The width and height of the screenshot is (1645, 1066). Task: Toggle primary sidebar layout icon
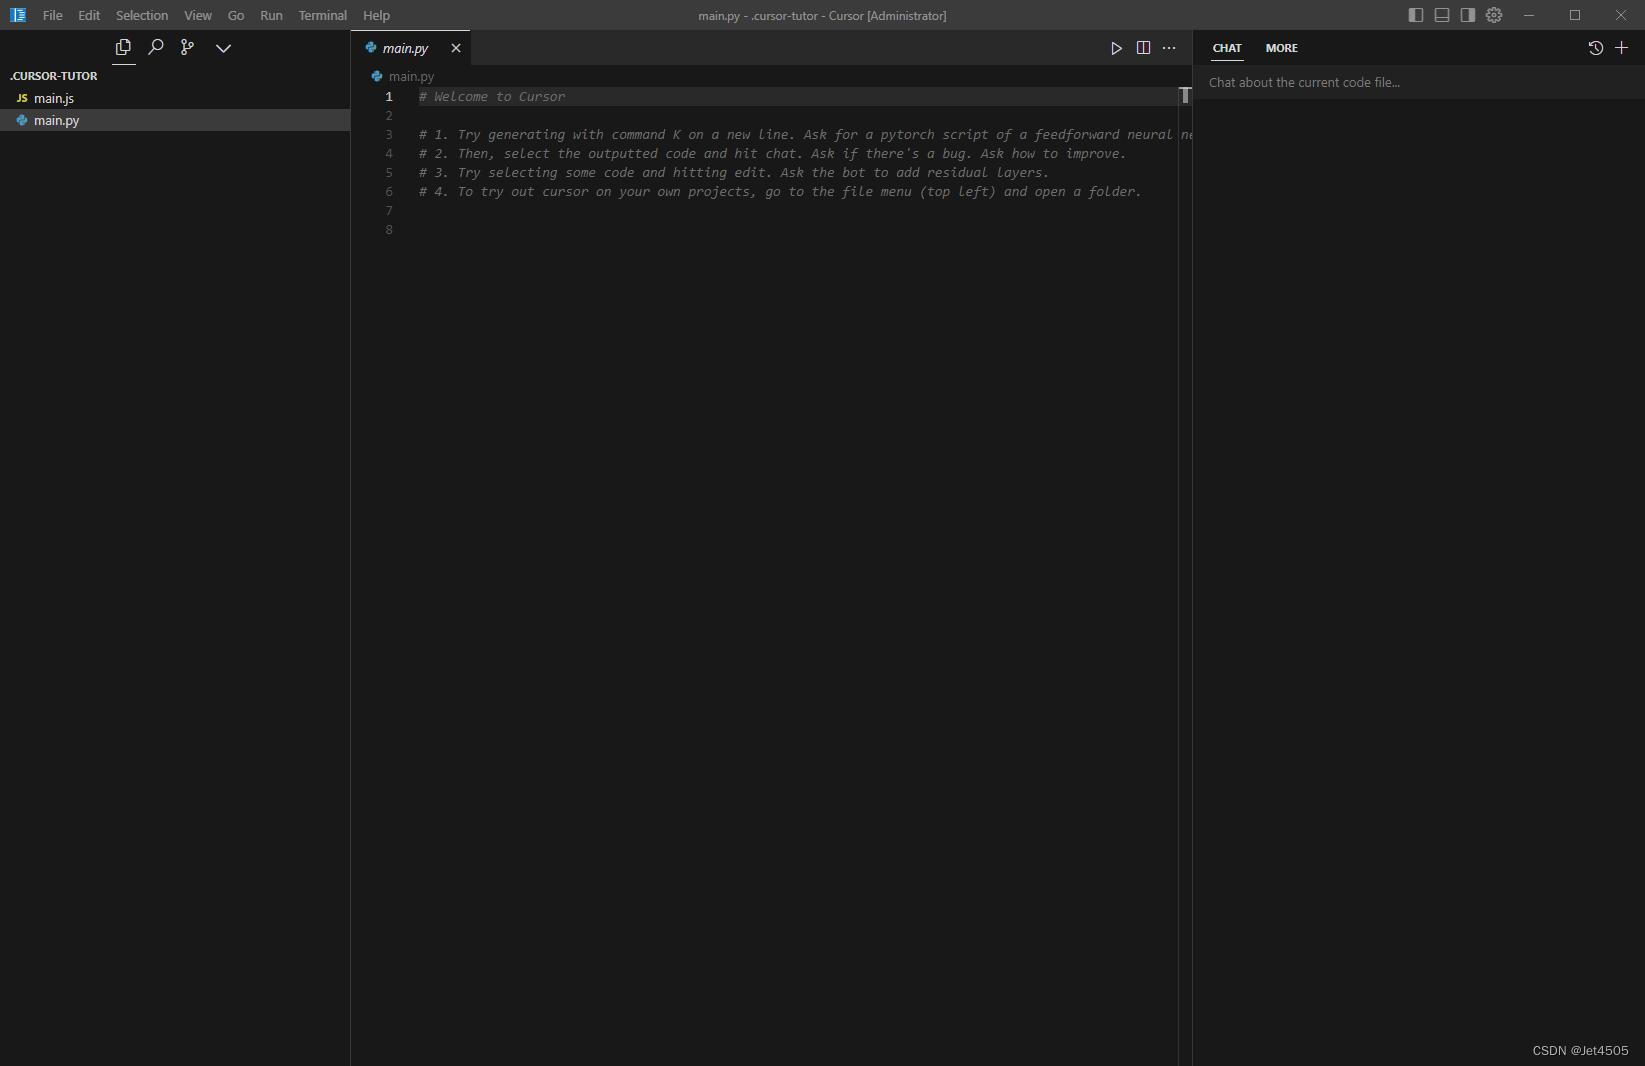(x=1416, y=15)
